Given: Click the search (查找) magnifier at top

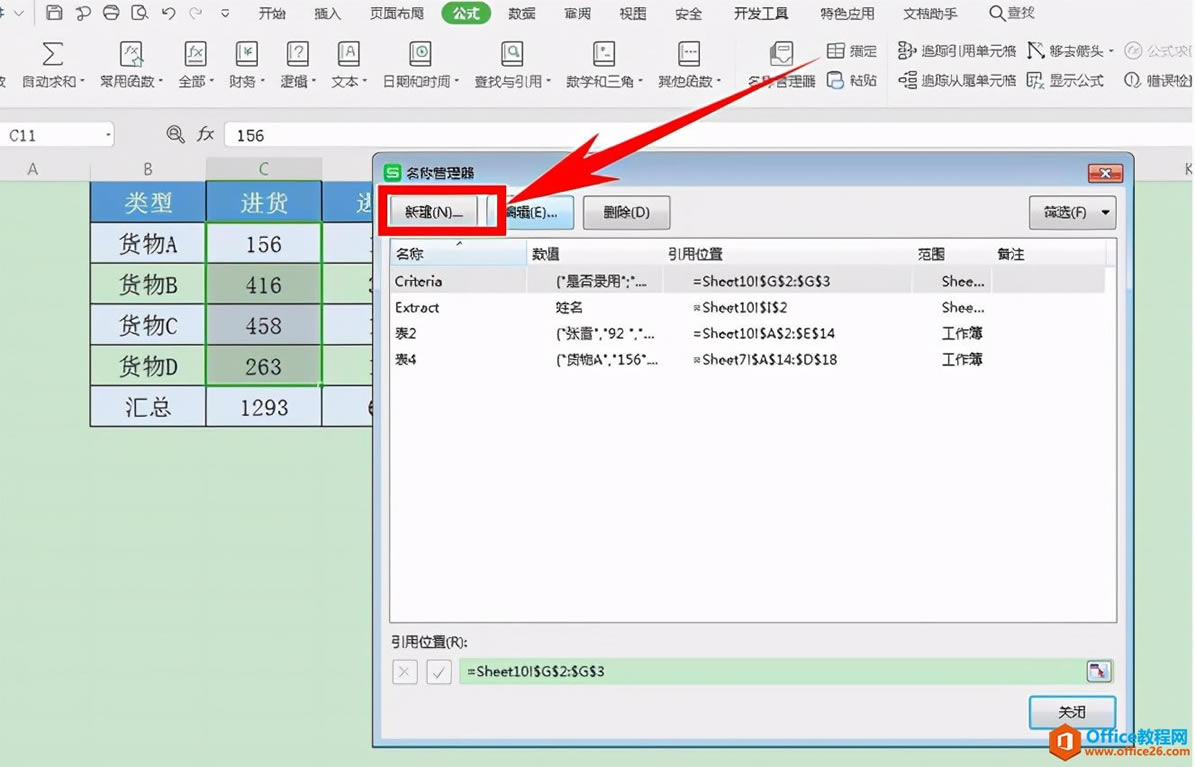Looking at the screenshot, I should point(996,13).
